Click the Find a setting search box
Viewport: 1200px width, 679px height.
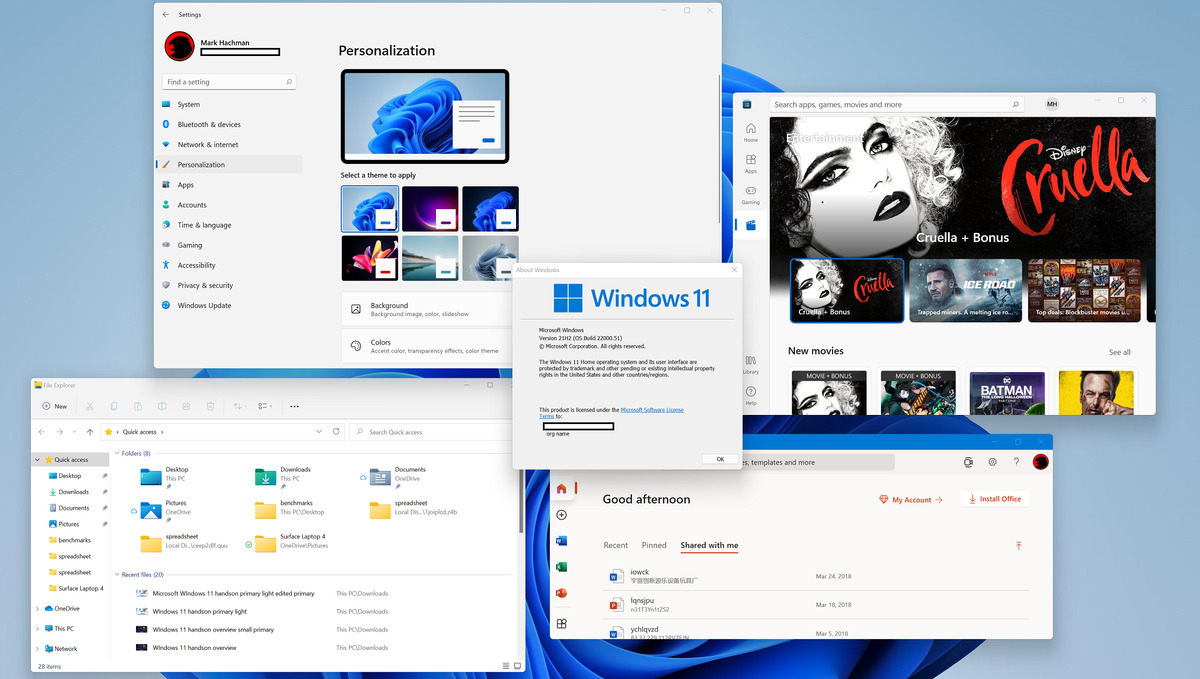(228, 81)
